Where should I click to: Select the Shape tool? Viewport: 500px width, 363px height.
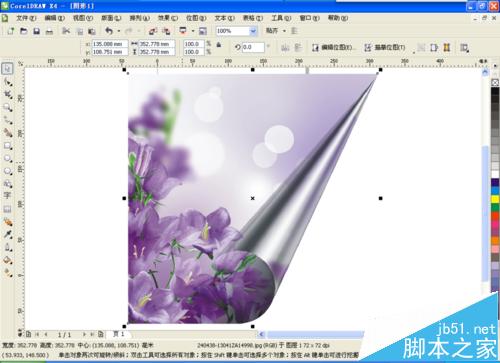coord(8,82)
